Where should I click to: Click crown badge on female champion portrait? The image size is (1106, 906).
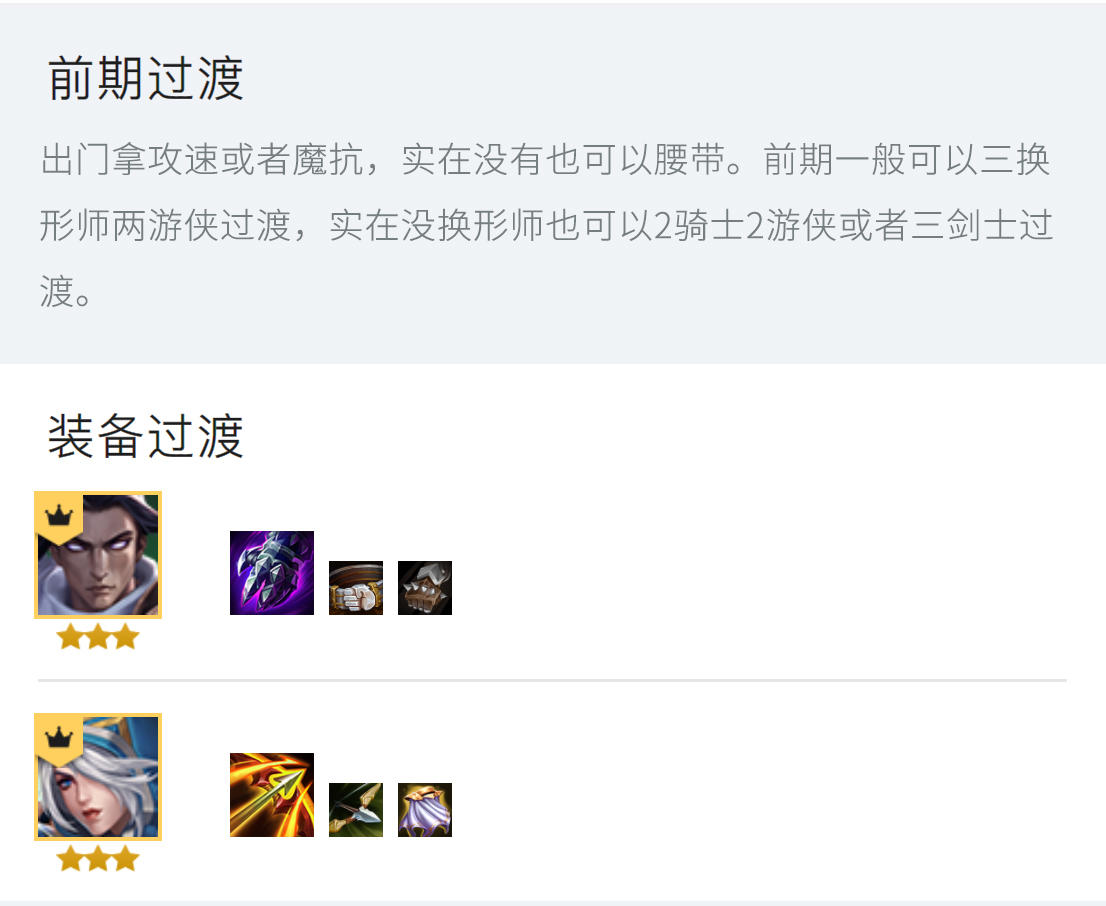pyautogui.click(x=59, y=738)
